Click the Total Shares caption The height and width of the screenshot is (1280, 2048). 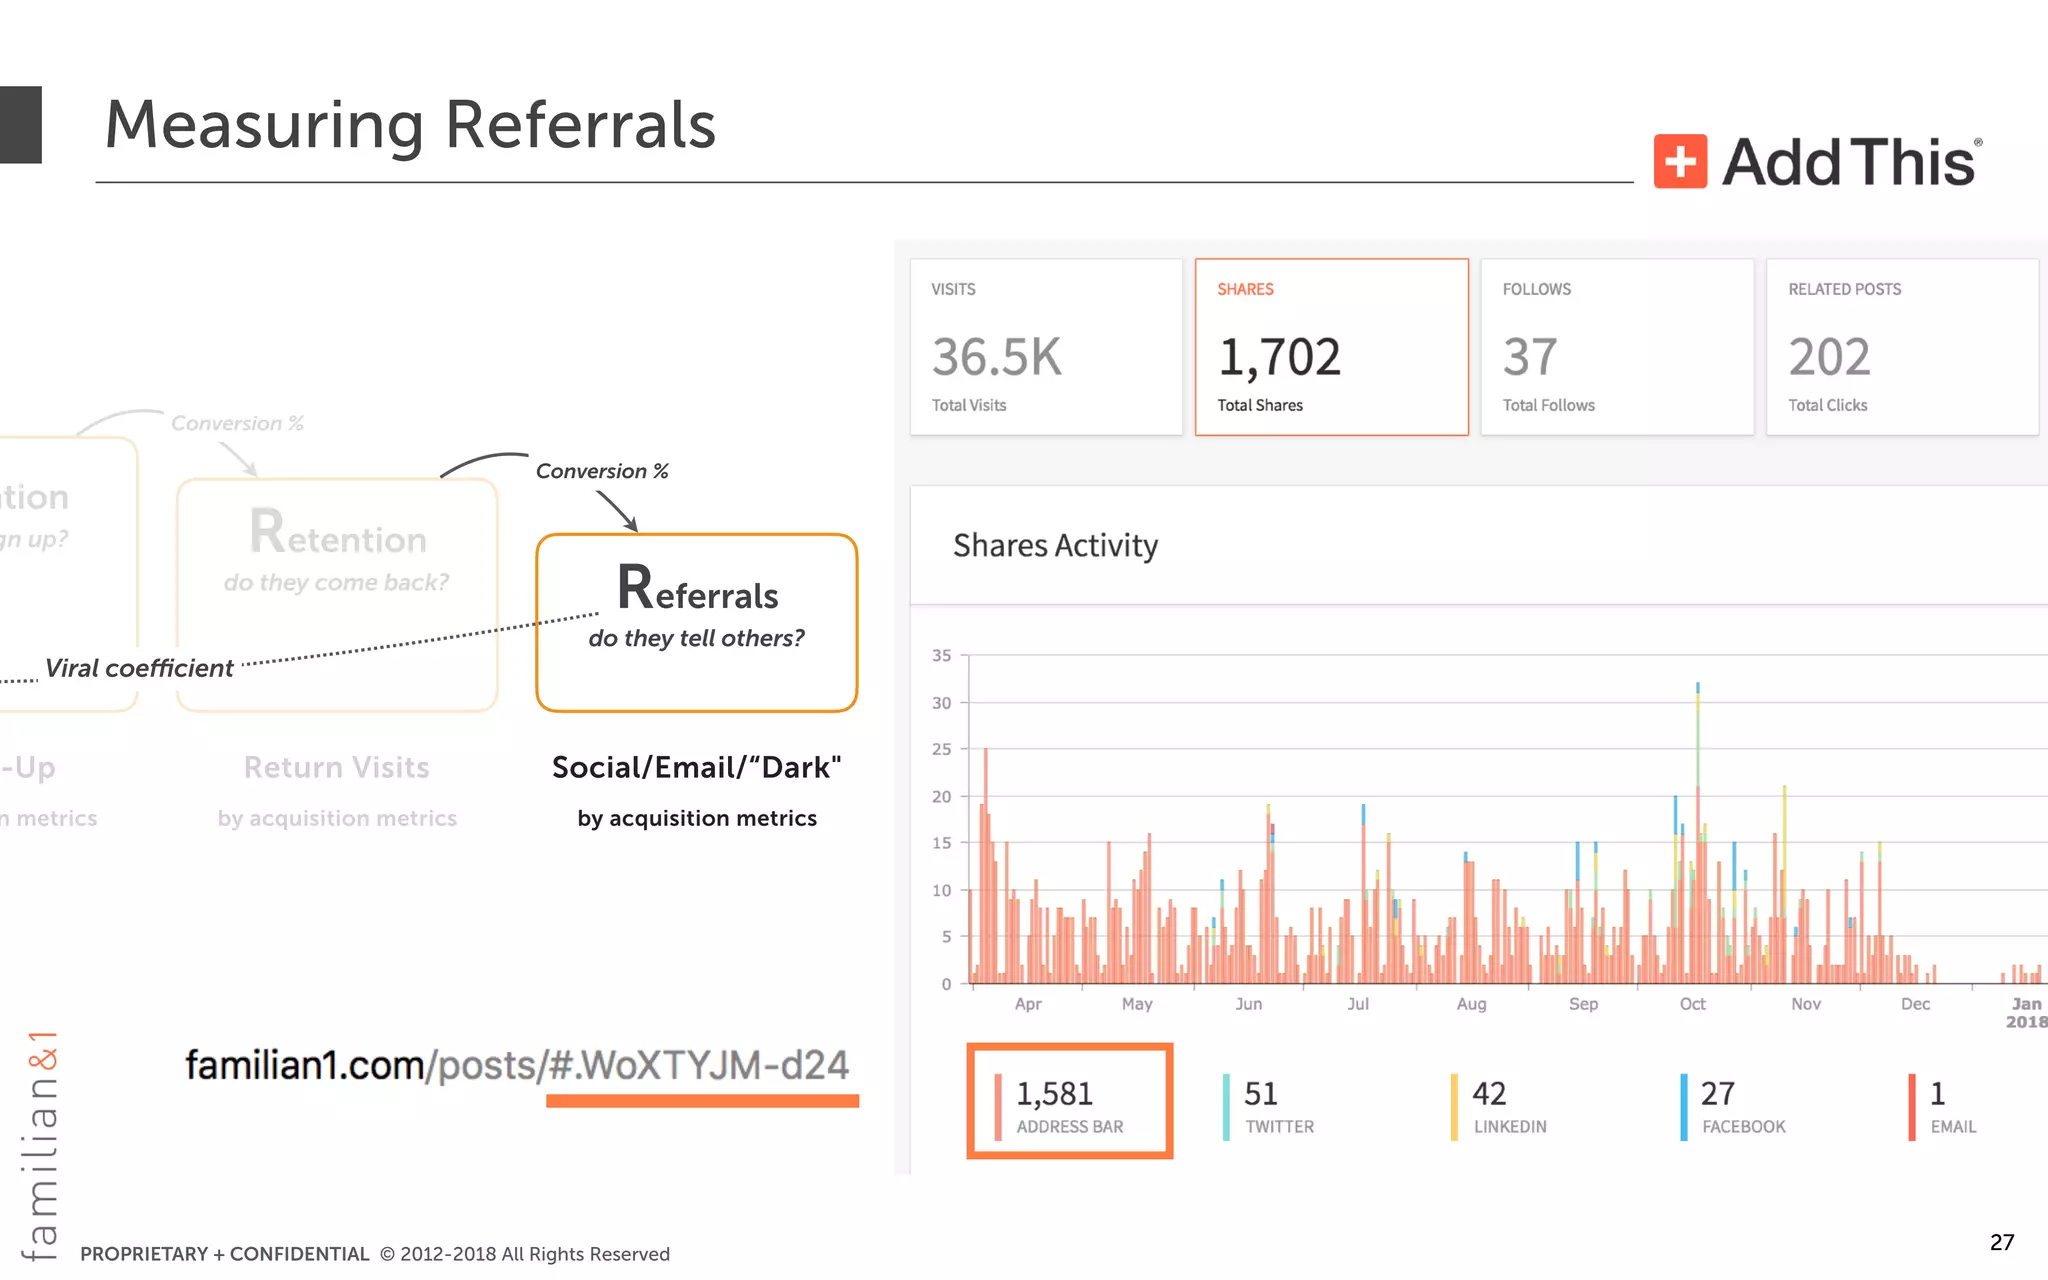click(x=1260, y=405)
